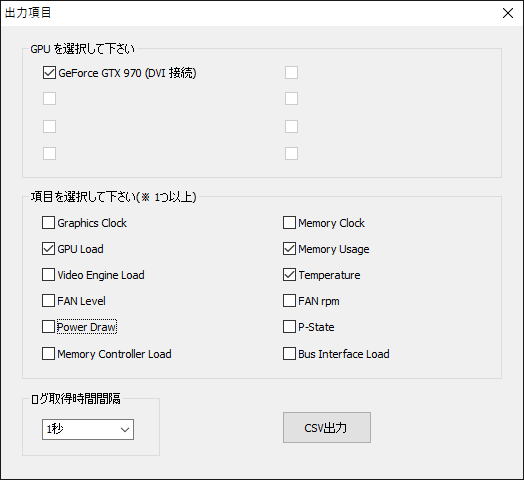The width and height of the screenshot is (524, 480).
Task: Click the Power Draw label text
Action: coord(87,327)
